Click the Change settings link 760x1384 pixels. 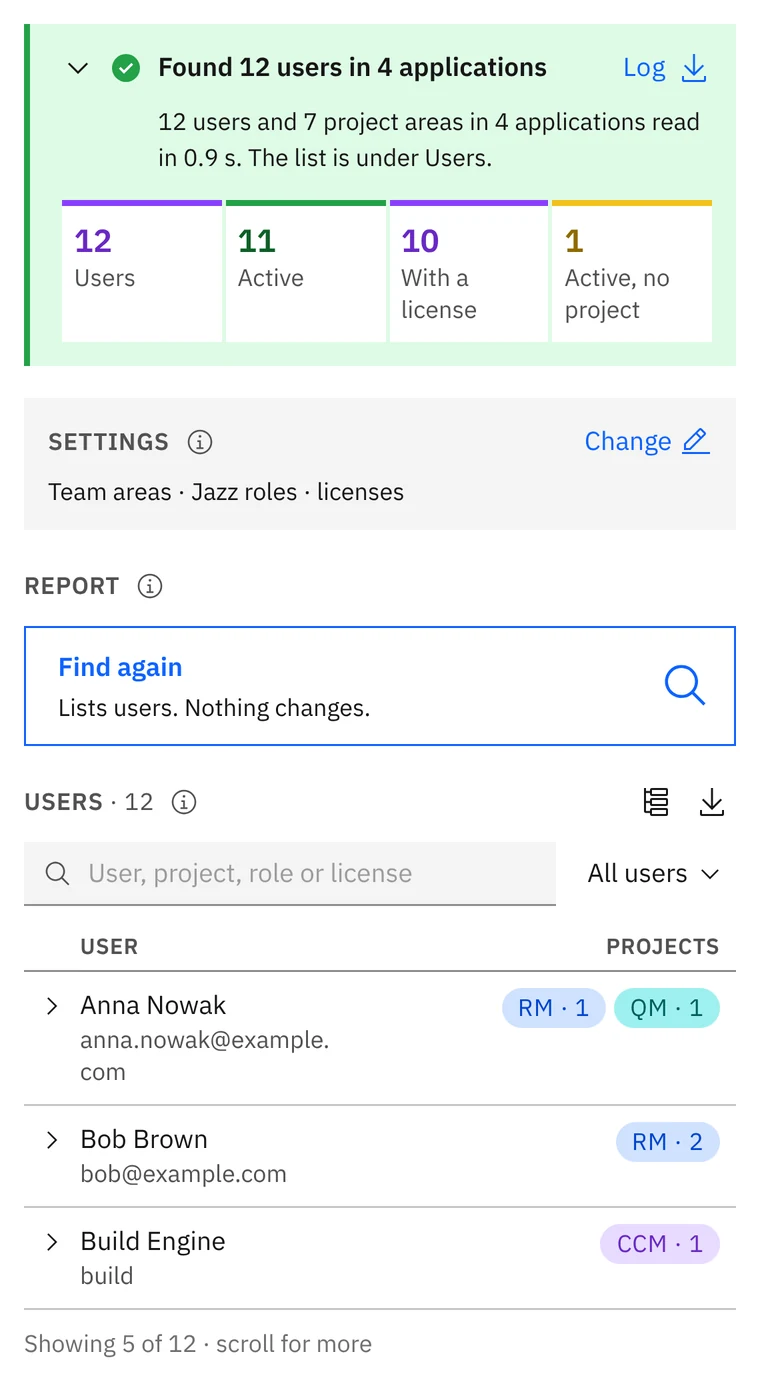[x=628, y=442]
